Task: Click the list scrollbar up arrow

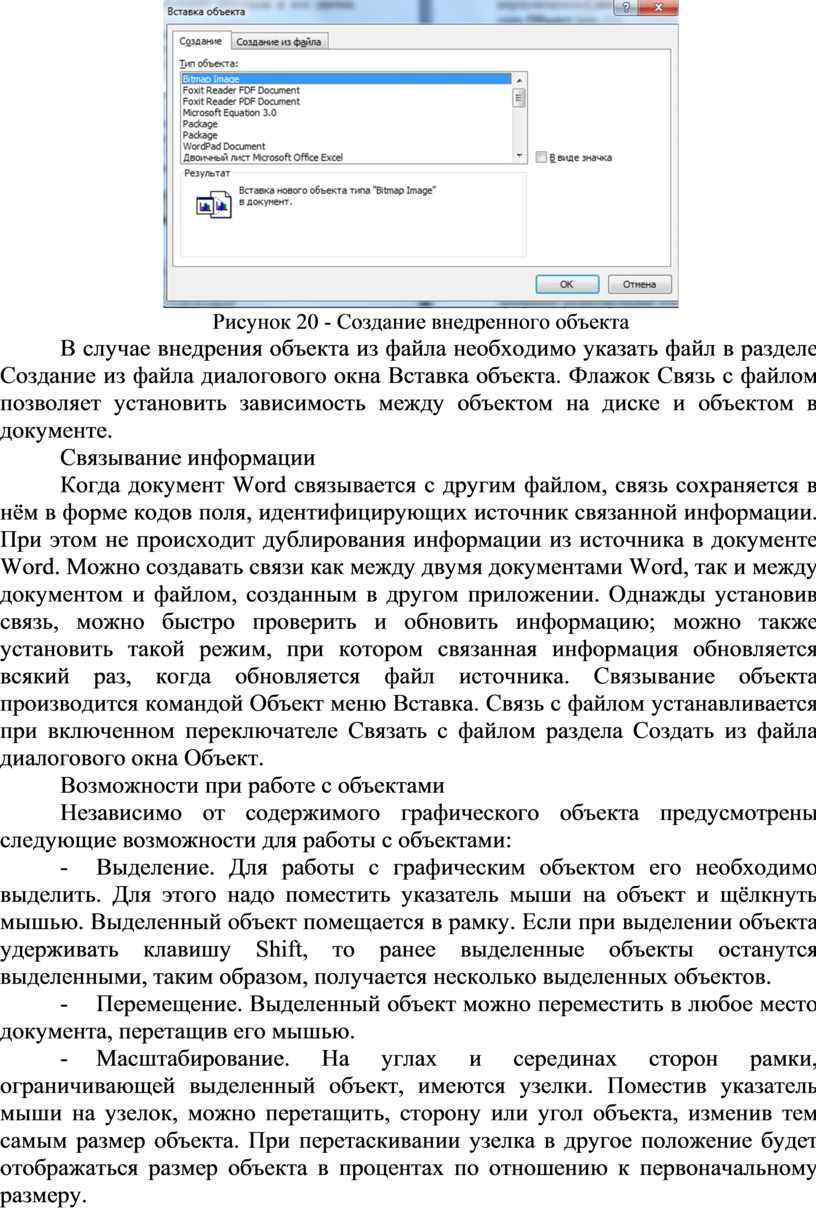Action: [519, 79]
